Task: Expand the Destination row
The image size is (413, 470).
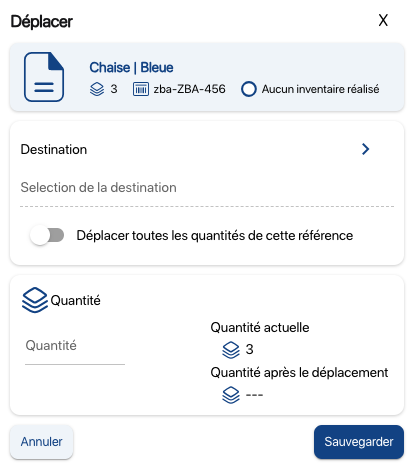Action: 207,149
